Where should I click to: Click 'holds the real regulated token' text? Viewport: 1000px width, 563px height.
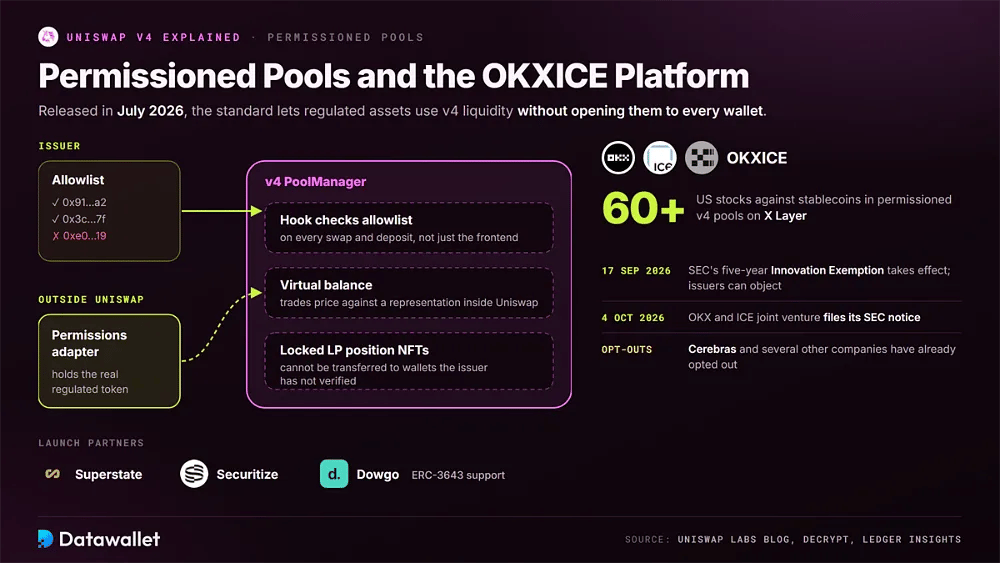click(x=90, y=381)
